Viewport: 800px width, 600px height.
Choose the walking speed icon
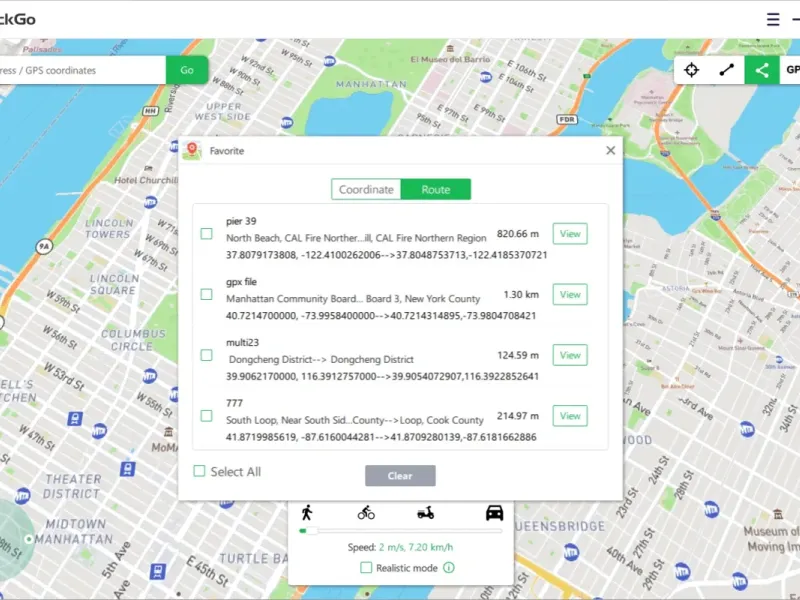pos(307,513)
